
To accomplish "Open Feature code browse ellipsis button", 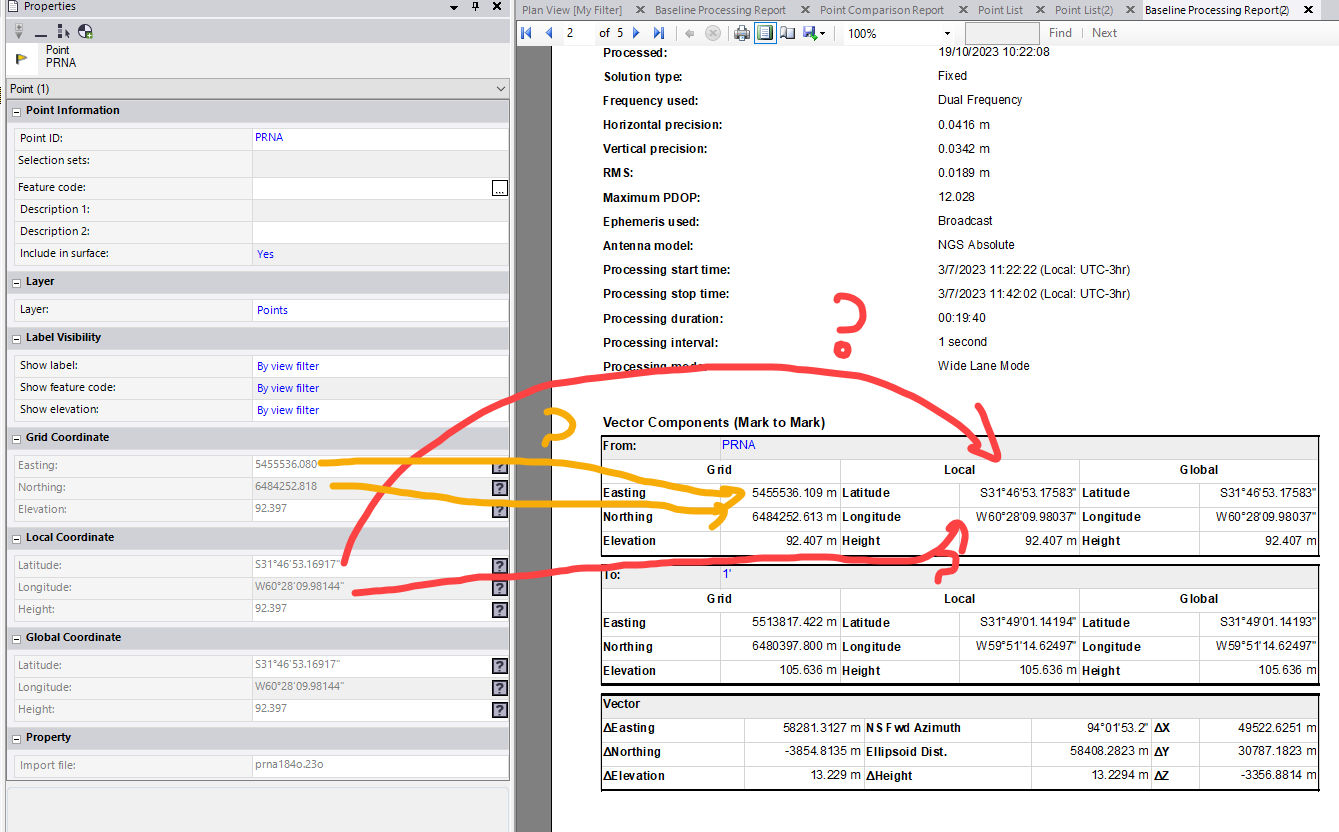I will click(499, 188).
